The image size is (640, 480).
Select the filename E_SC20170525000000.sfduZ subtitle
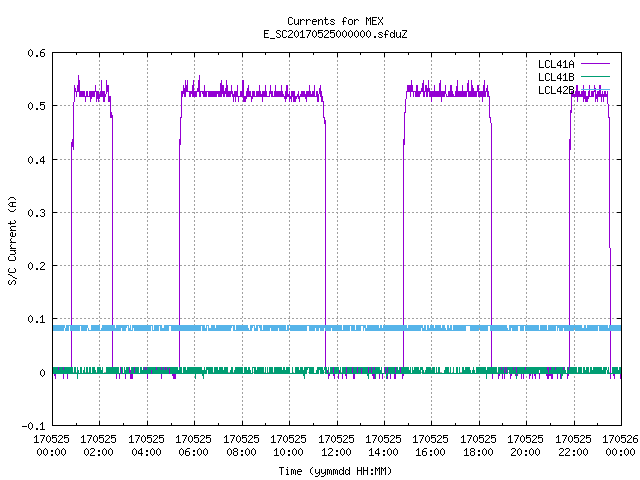pos(335,34)
